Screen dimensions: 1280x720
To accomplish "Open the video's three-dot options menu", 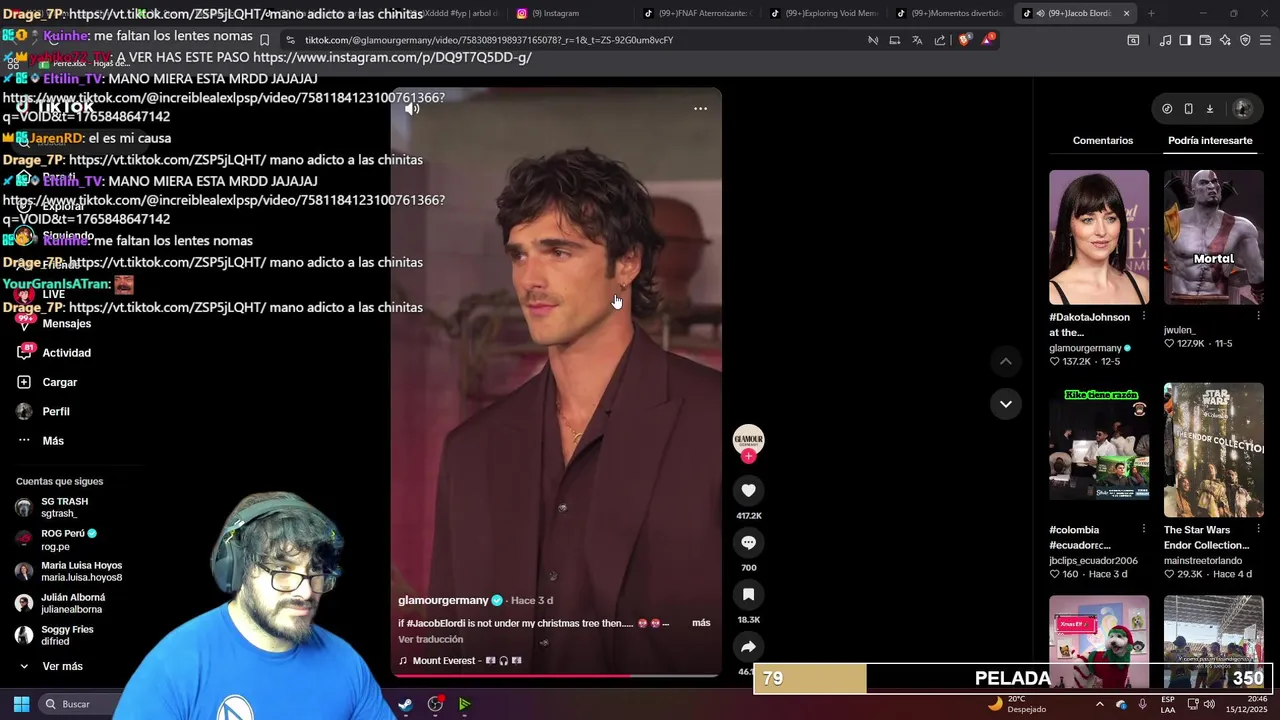I will point(700,109).
